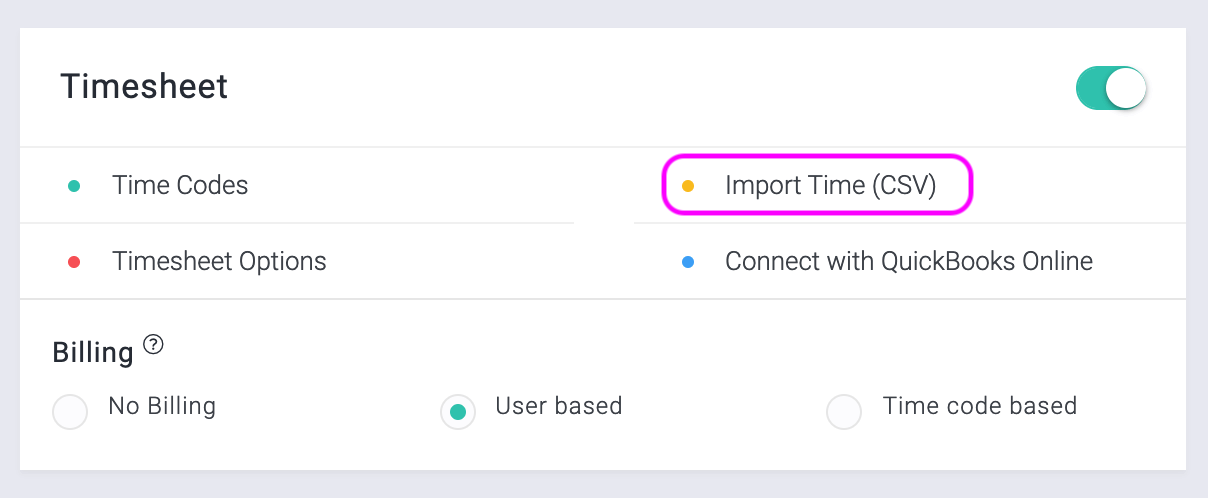Click the blue dot beside QuickBooks Online

(x=687, y=262)
